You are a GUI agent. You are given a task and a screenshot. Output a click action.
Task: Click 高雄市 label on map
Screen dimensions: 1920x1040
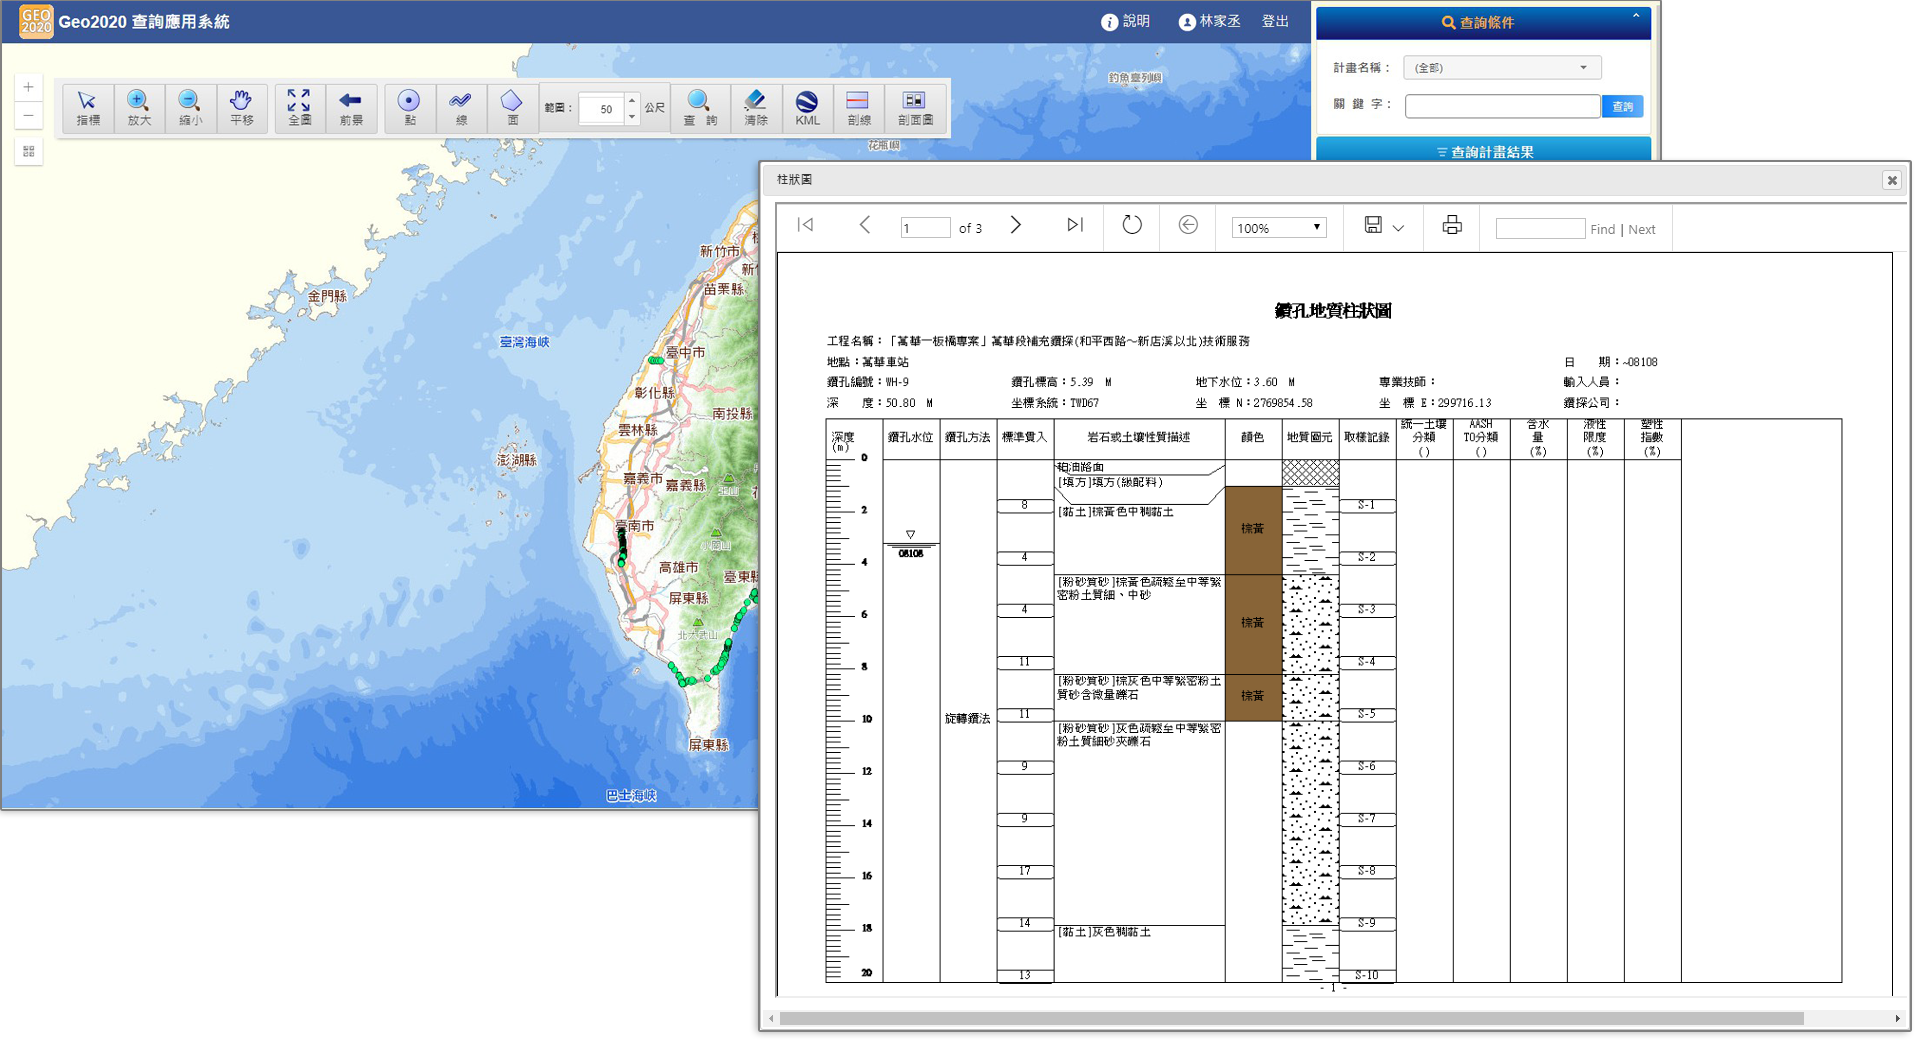click(x=679, y=567)
